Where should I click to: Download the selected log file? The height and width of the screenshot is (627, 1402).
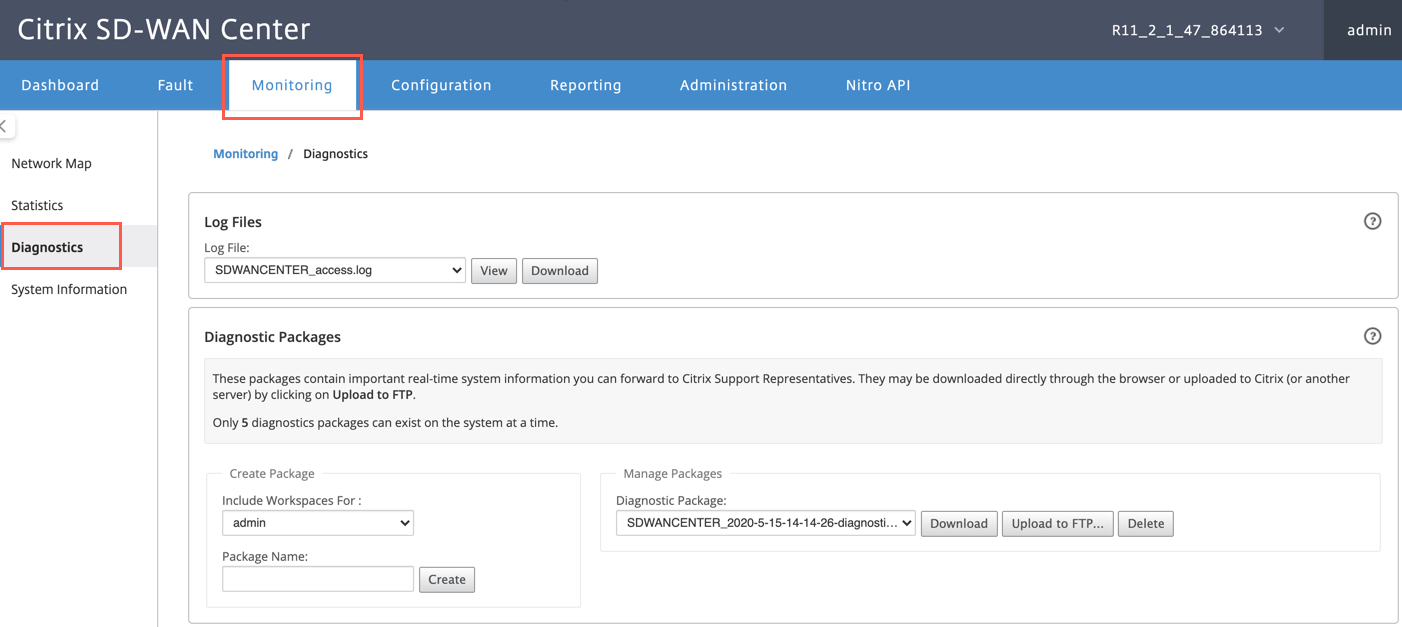[560, 271]
